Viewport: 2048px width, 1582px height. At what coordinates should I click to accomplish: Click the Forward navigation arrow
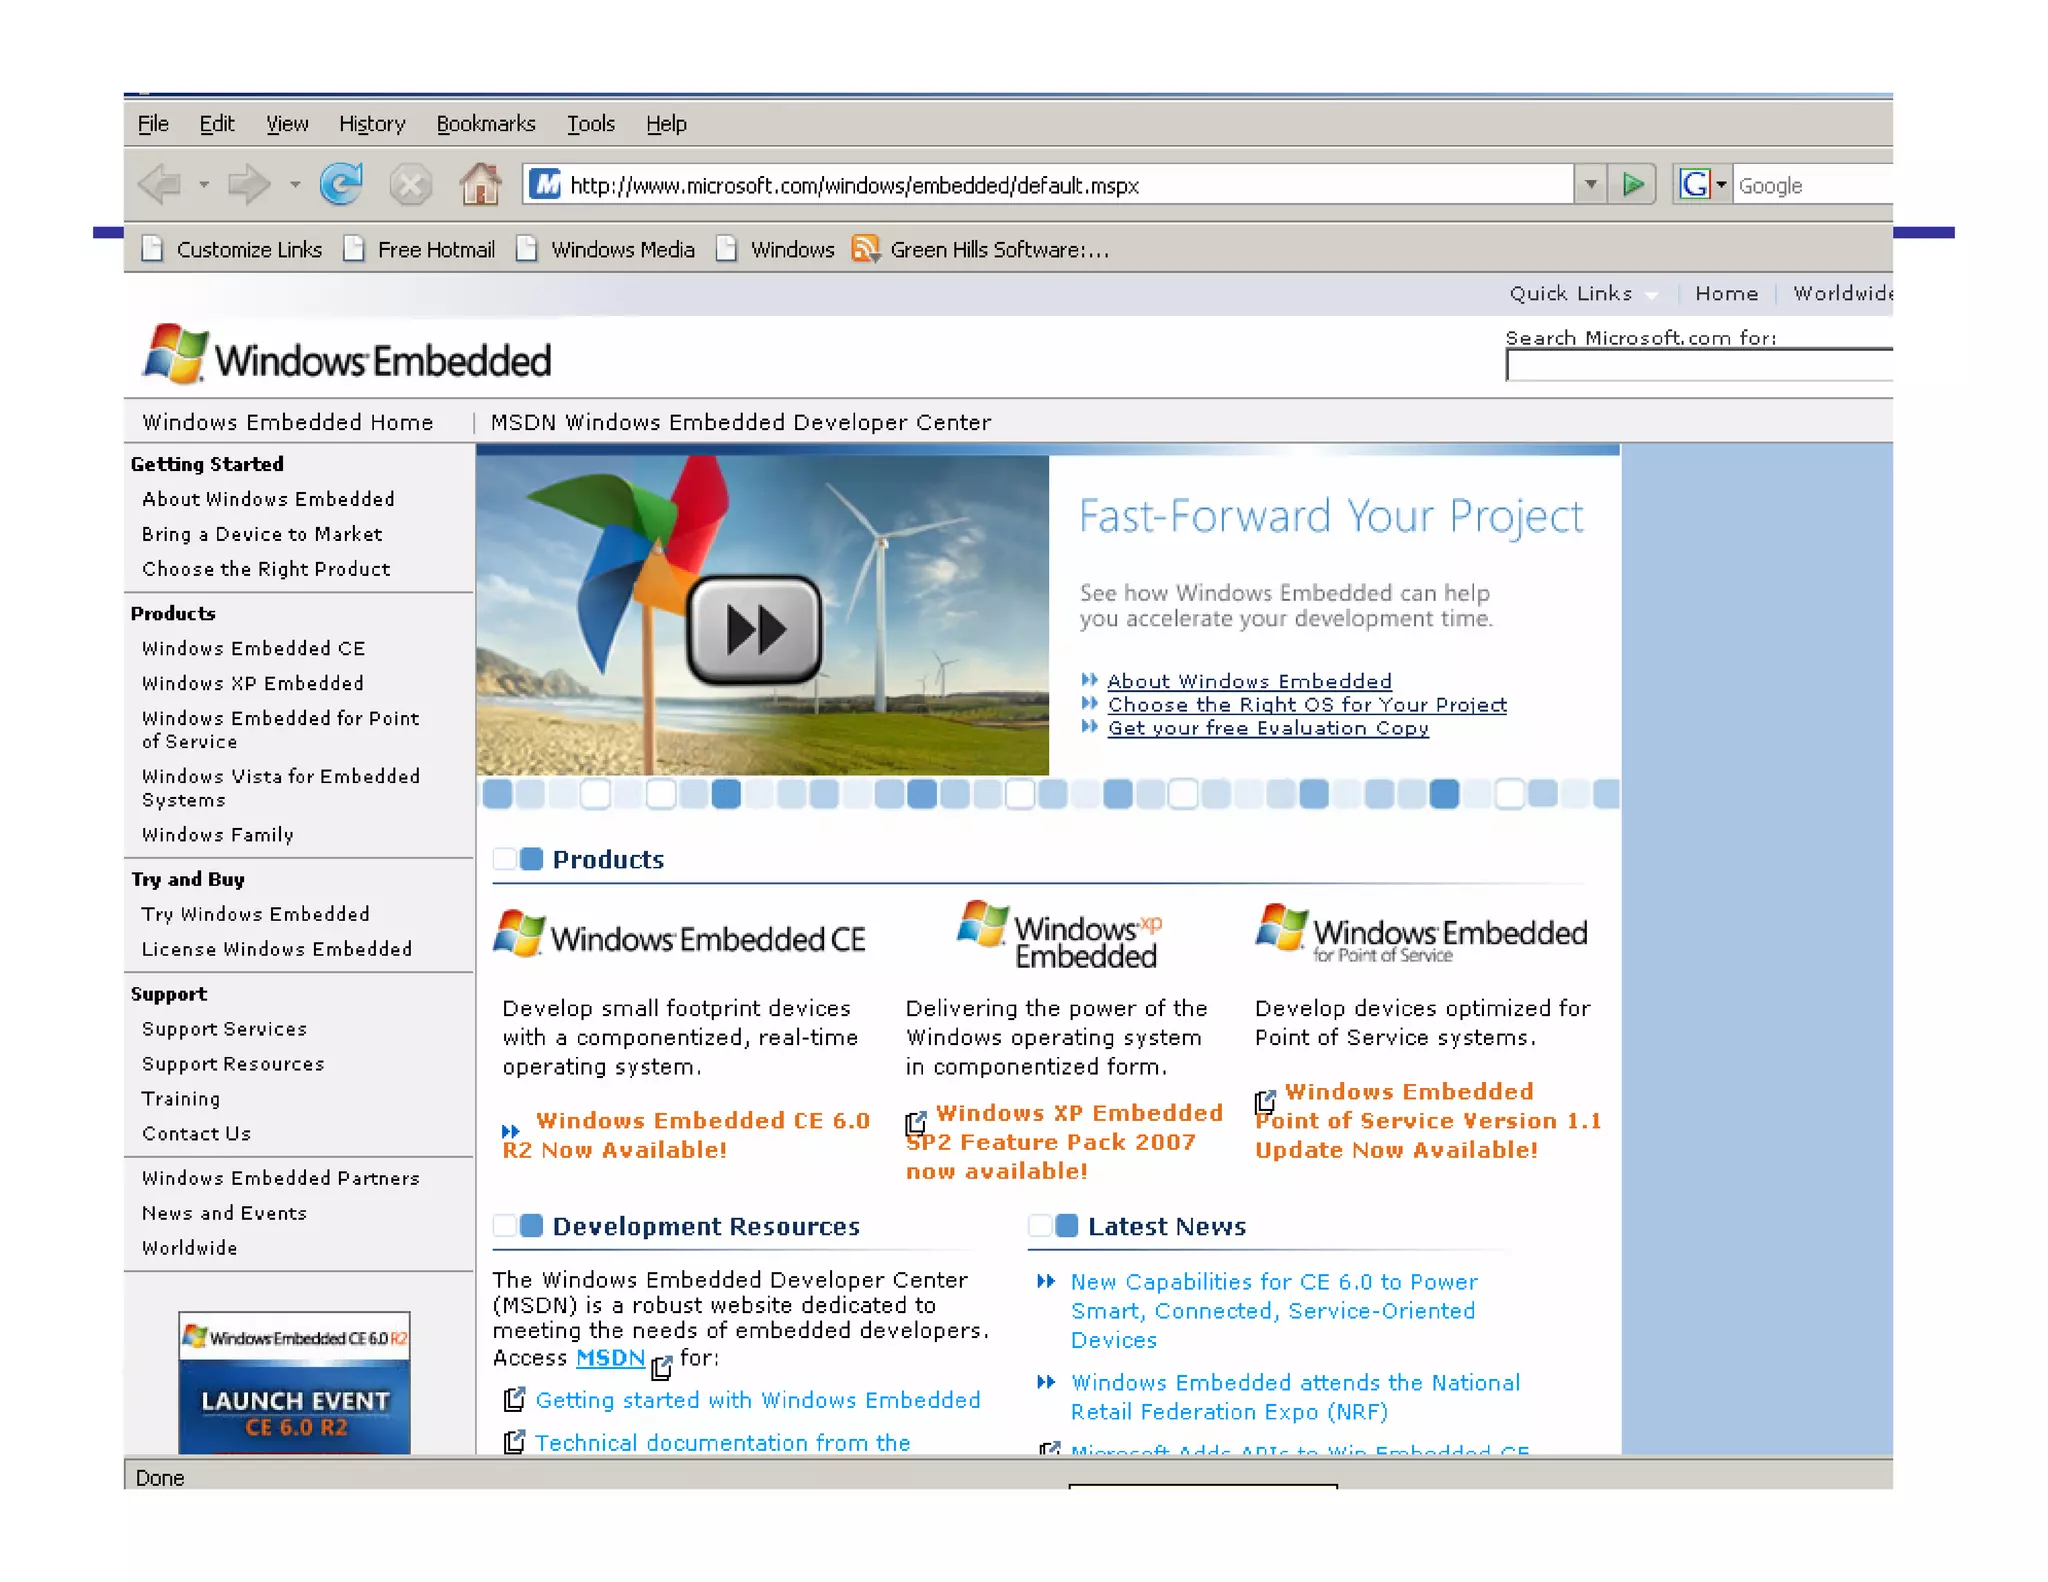248,185
